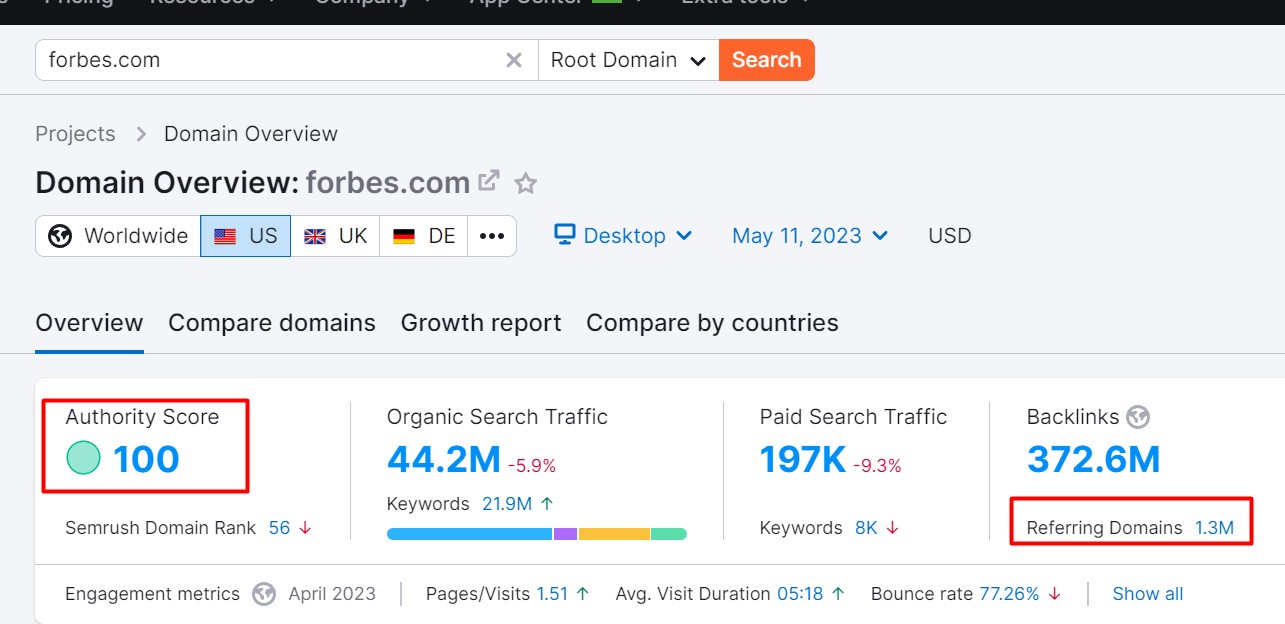Open Semrush Domain Rank 56
The height and width of the screenshot is (624, 1285).
click(x=279, y=528)
